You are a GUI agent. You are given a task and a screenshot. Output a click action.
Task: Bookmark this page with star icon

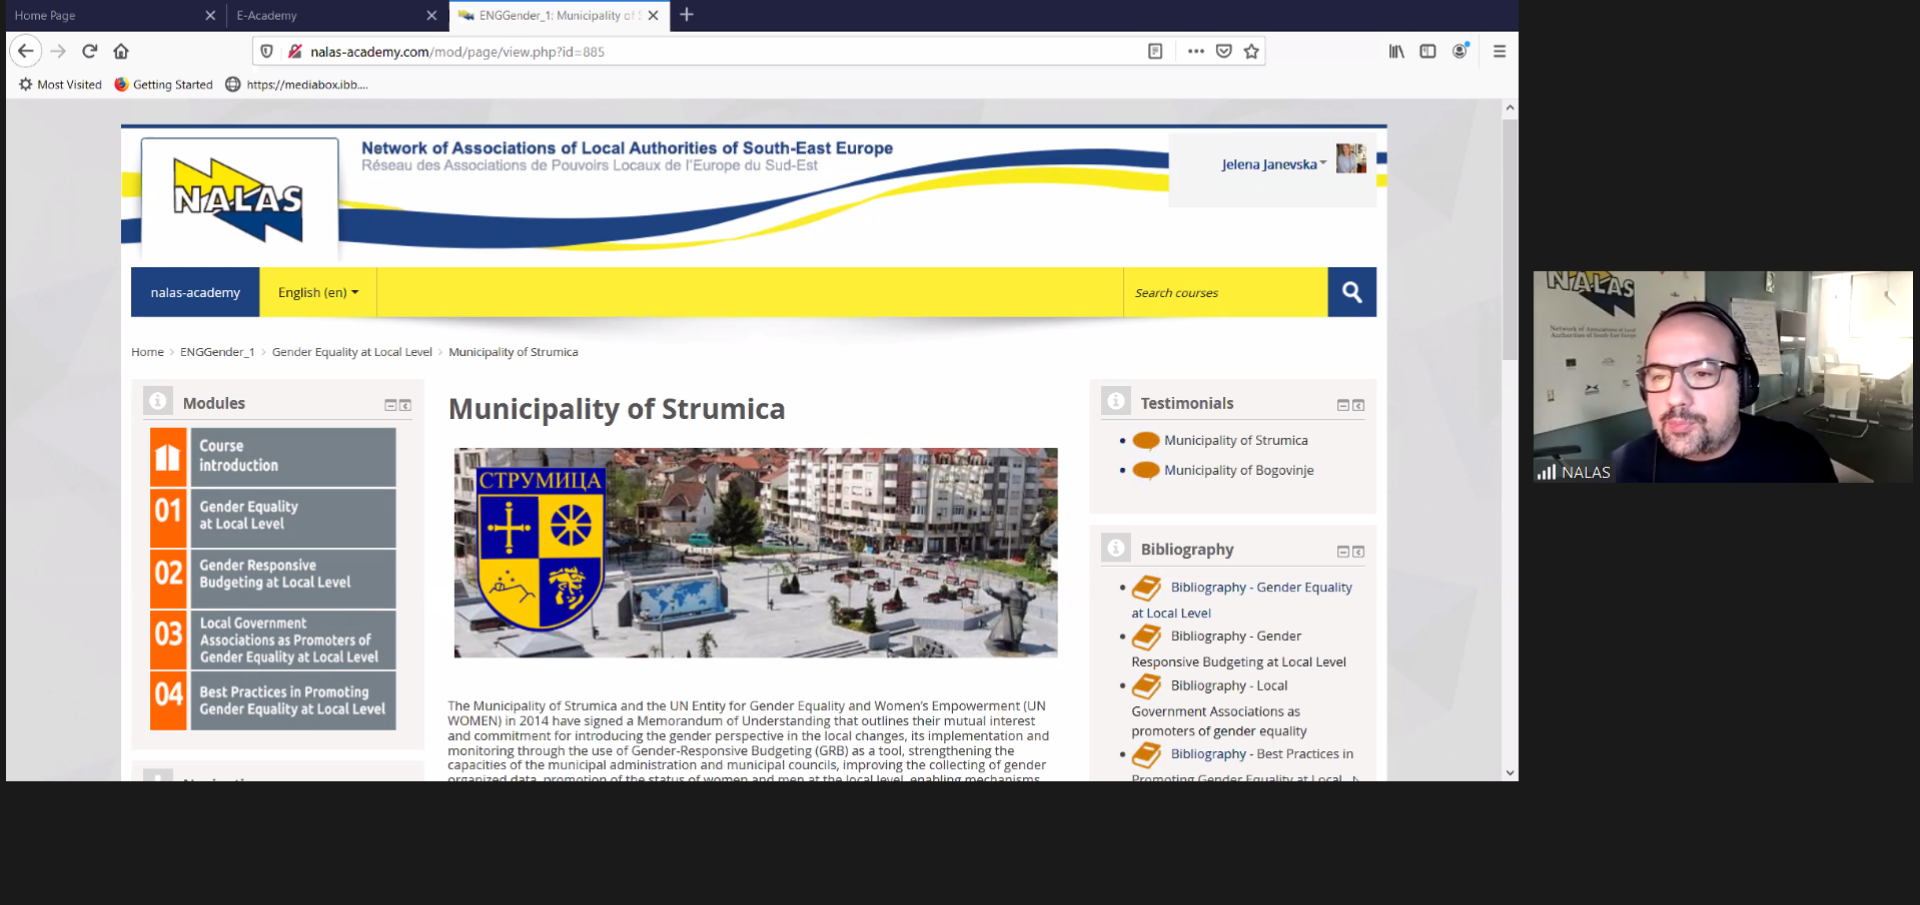pyautogui.click(x=1251, y=51)
